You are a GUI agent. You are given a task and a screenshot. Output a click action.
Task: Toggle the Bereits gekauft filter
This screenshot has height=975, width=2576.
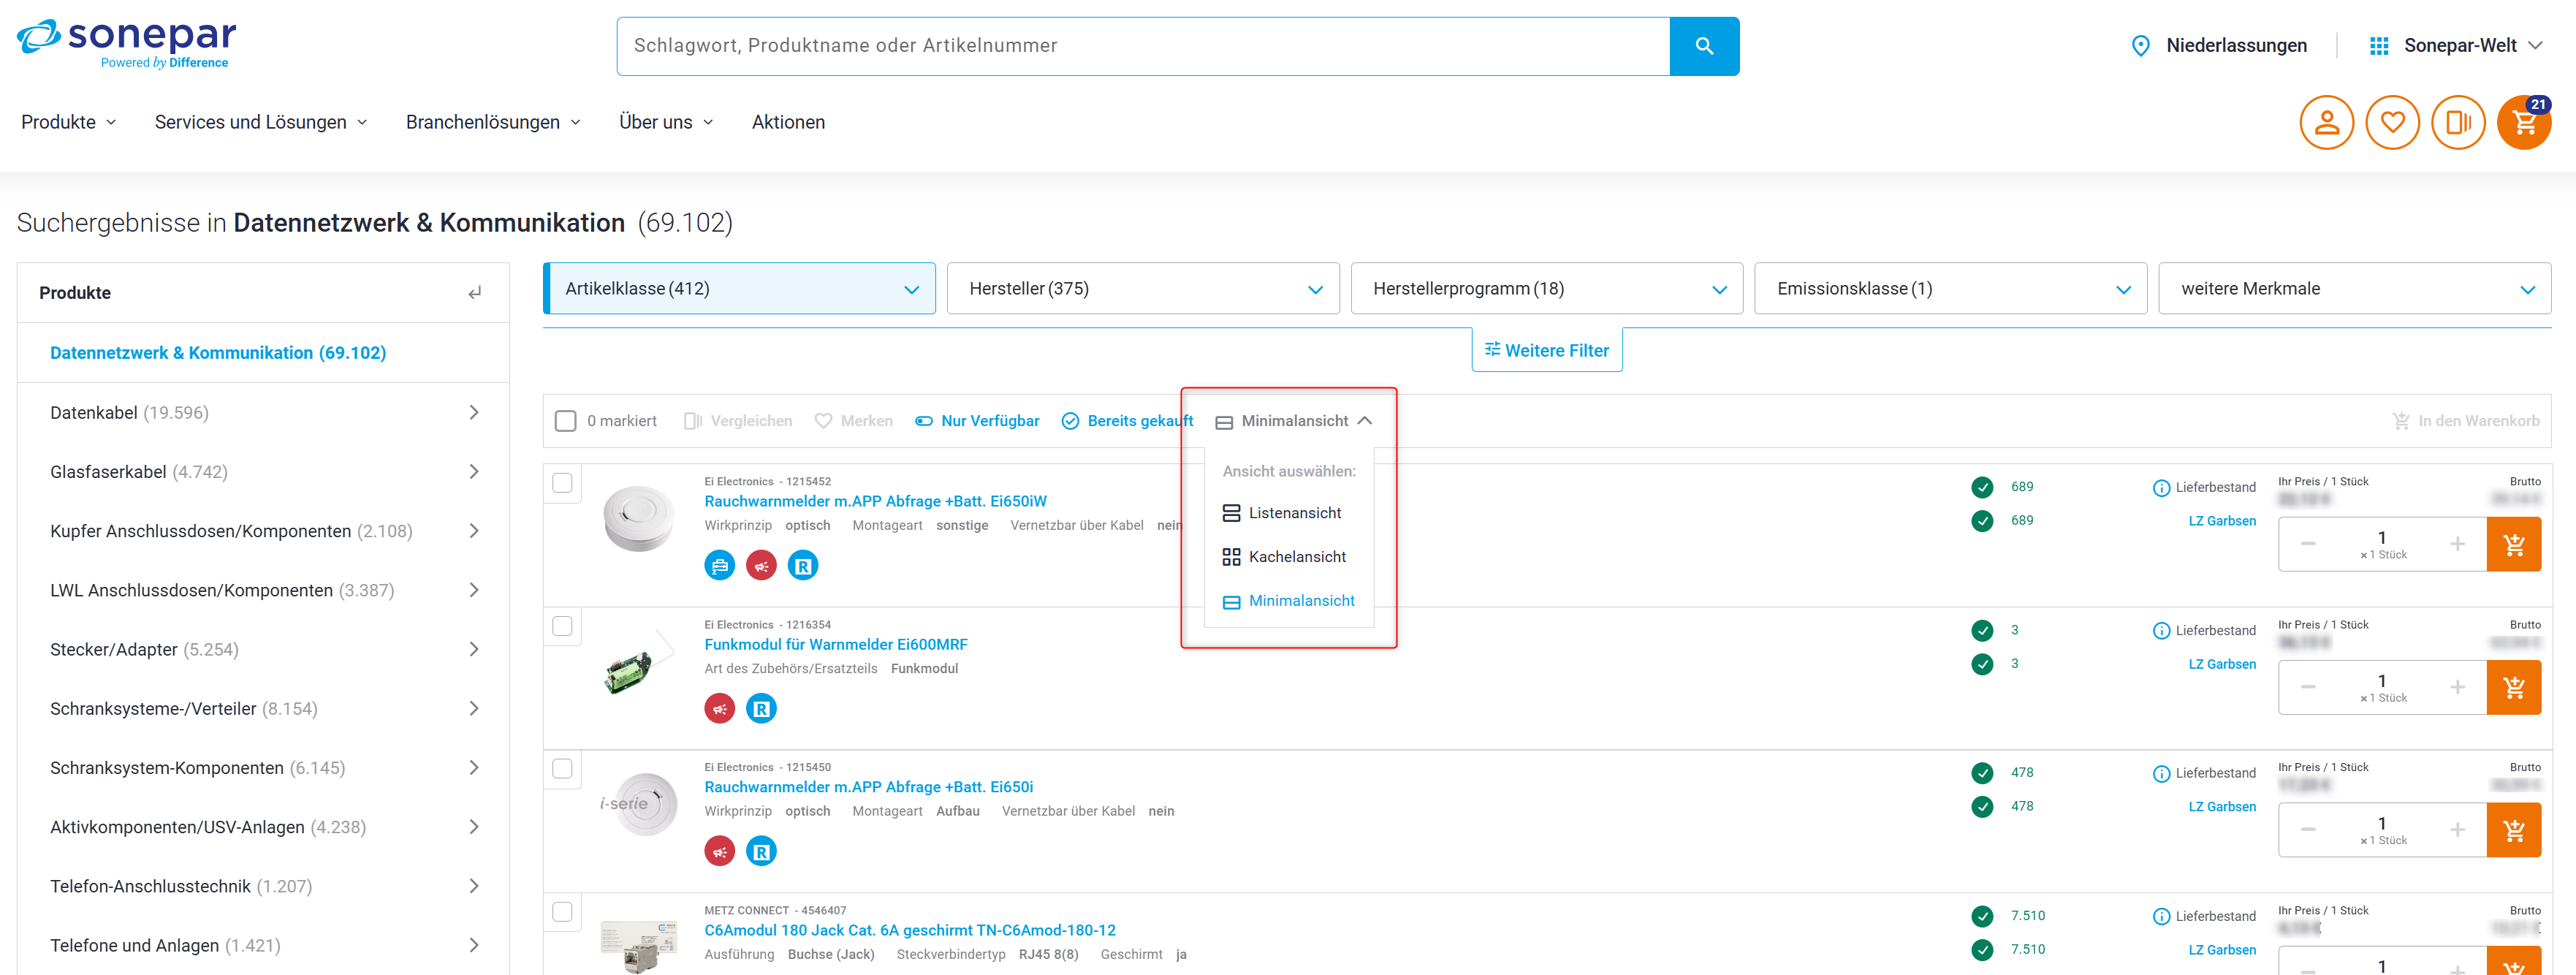[1127, 421]
